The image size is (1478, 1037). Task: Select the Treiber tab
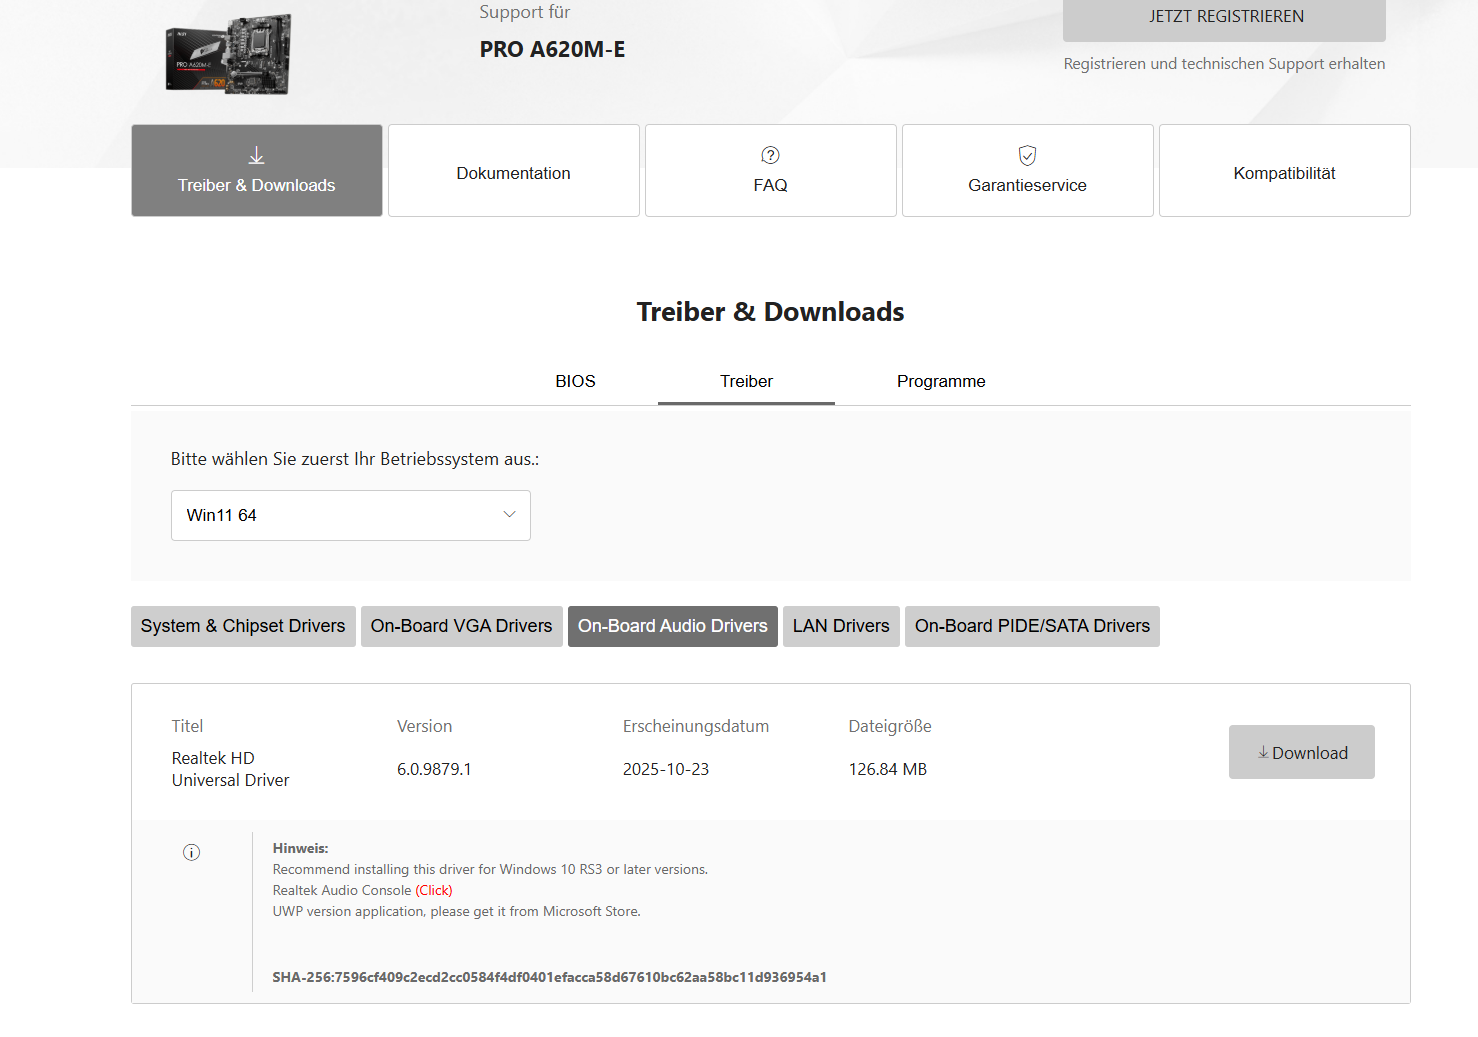pyautogui.click(x=746, y=381)
